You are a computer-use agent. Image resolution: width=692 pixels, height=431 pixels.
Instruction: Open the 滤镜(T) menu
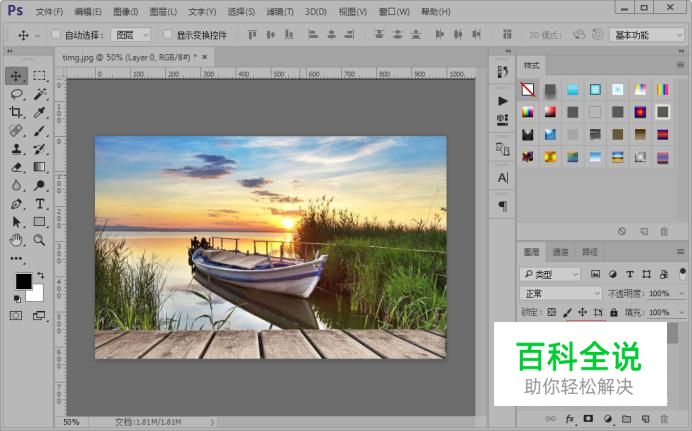pyautogui.click(x=280, y=12)
